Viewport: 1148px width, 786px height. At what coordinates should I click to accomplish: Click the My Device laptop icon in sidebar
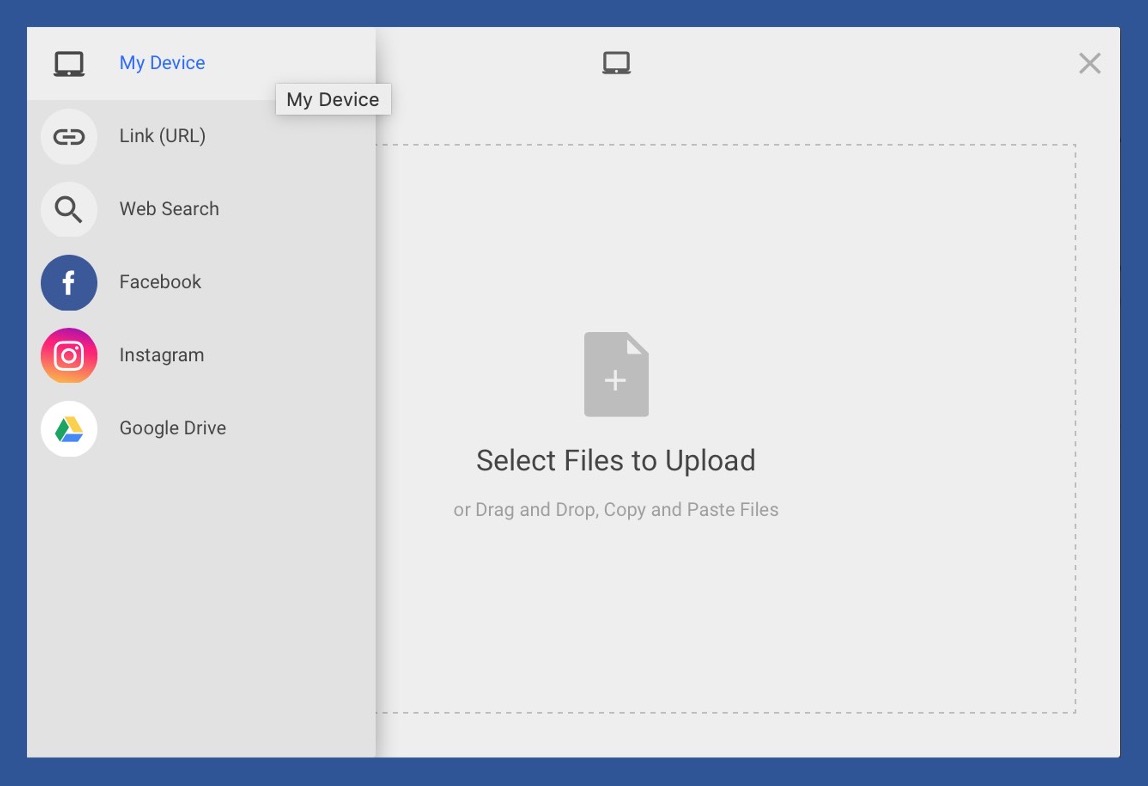[x=69, y=64]
